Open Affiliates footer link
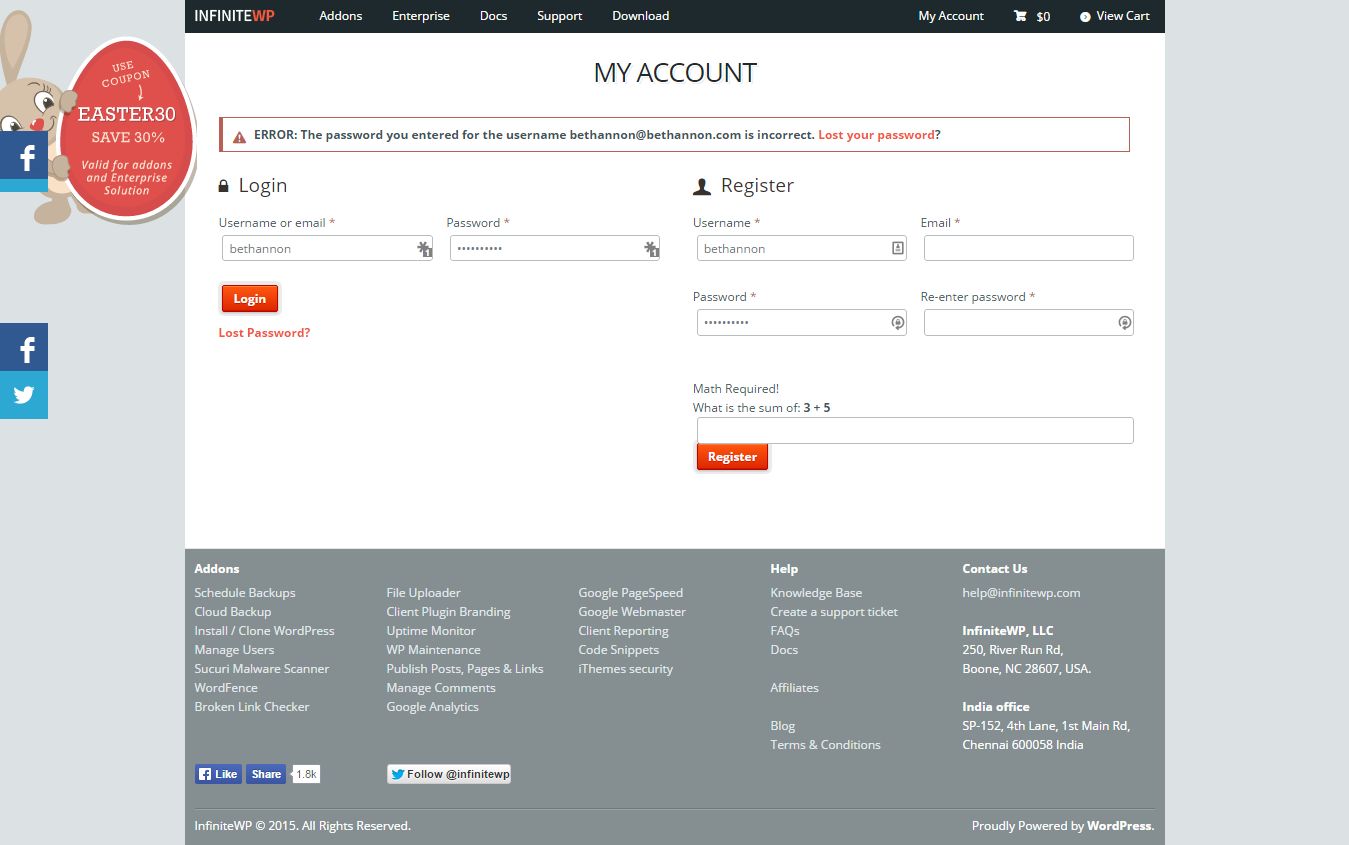Image resolution: width=1349 pixels, height=845 pixels. [795, 688]
